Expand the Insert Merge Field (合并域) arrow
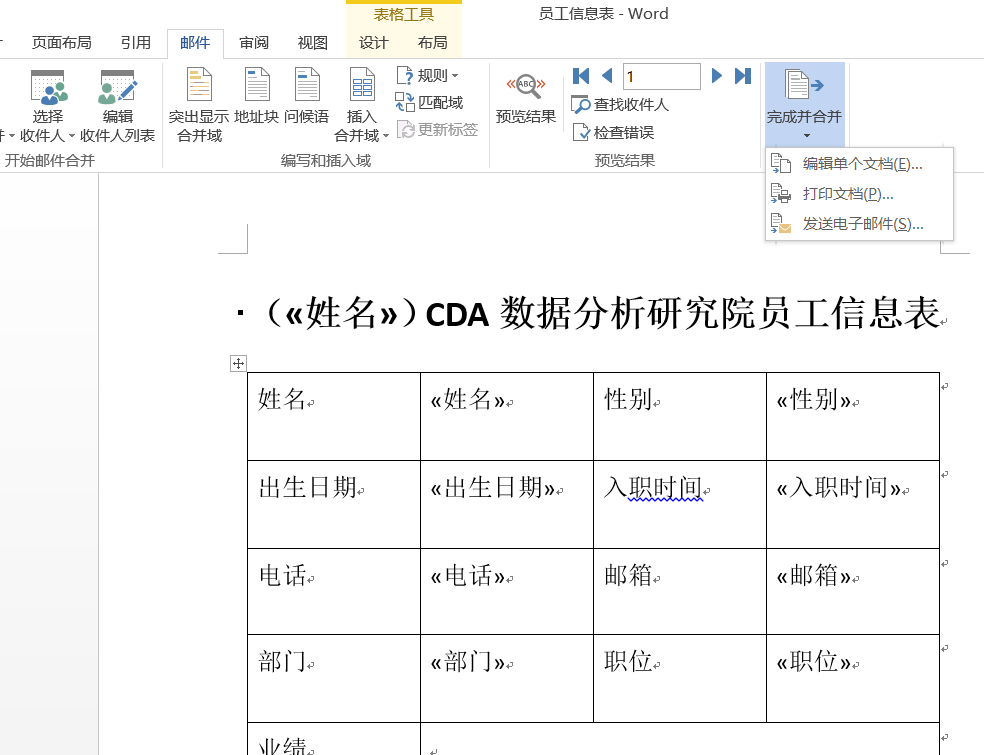This screenshot has width=984, height=755. [x=386, y=136]
